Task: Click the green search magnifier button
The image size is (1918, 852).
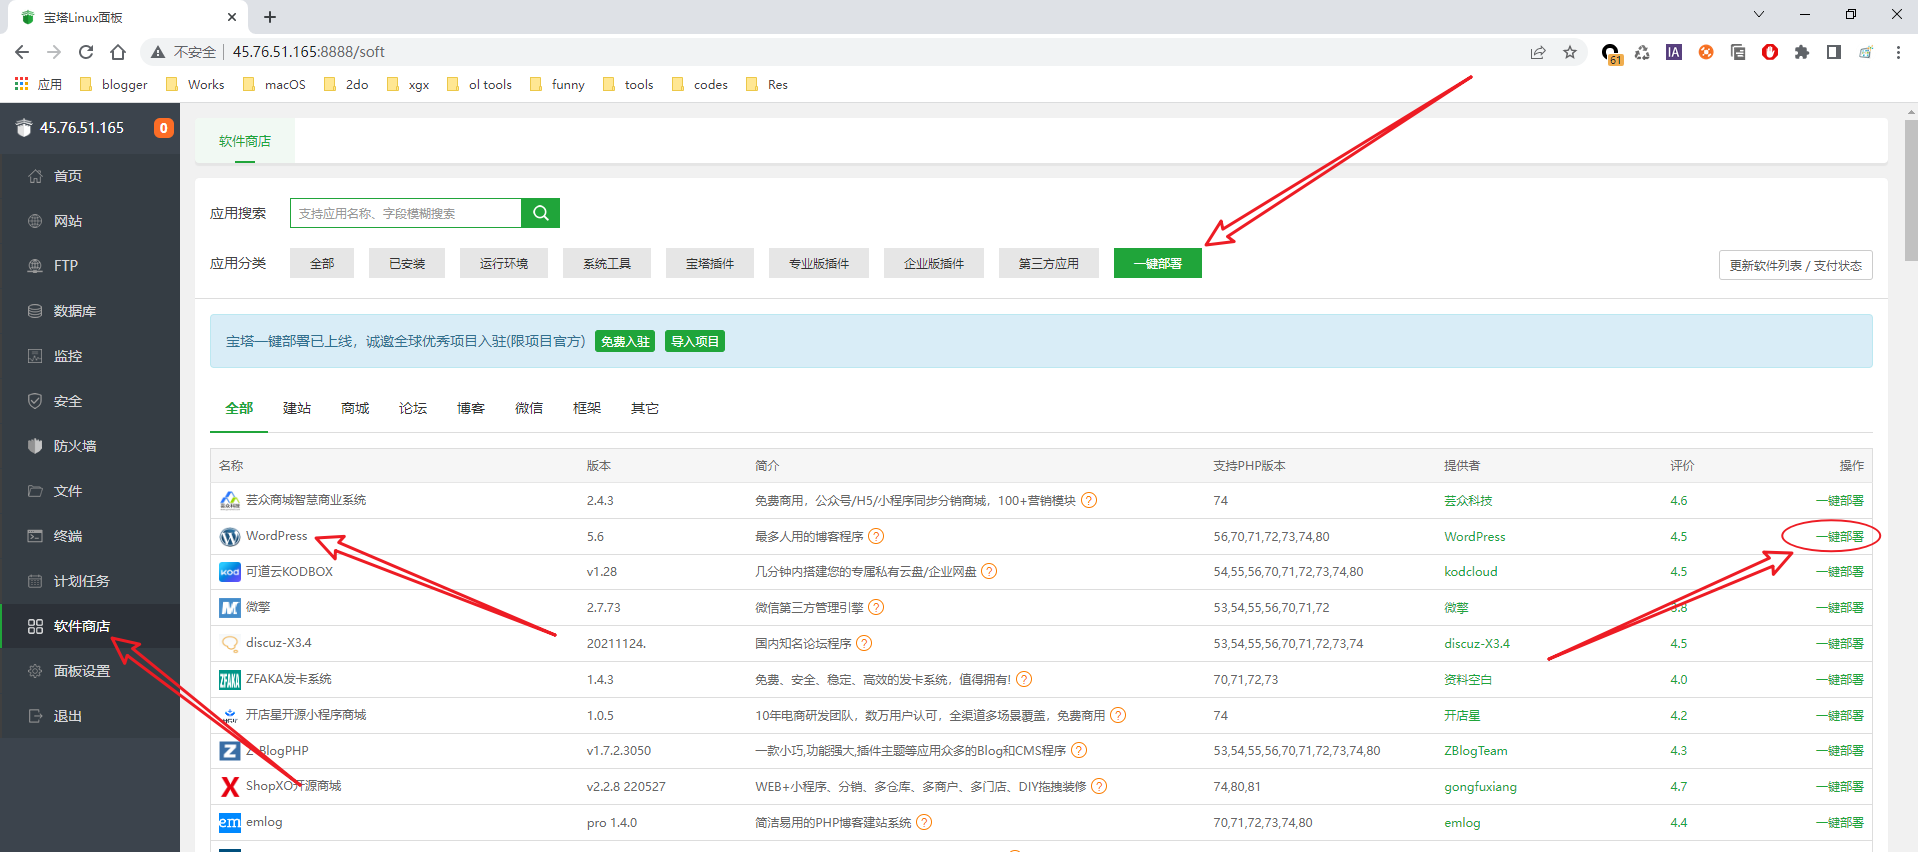Action: point(540,213)
